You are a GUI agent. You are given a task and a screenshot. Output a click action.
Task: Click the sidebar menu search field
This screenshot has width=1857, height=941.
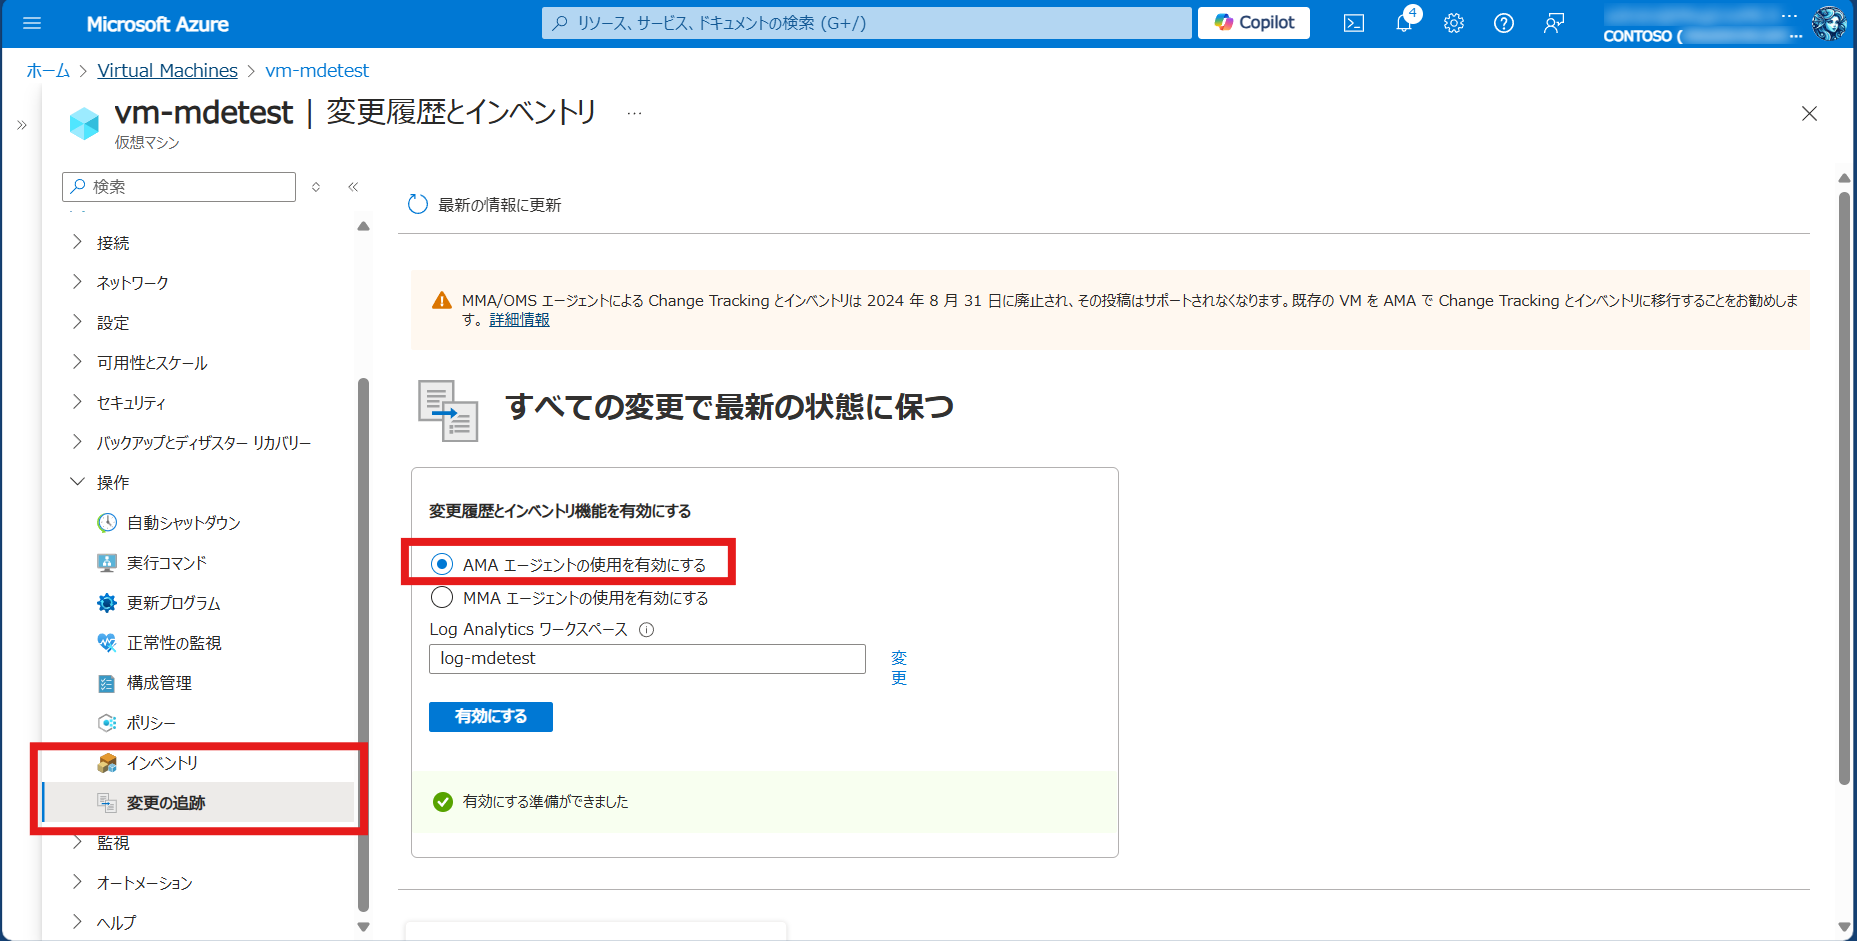tap(179, 187)
